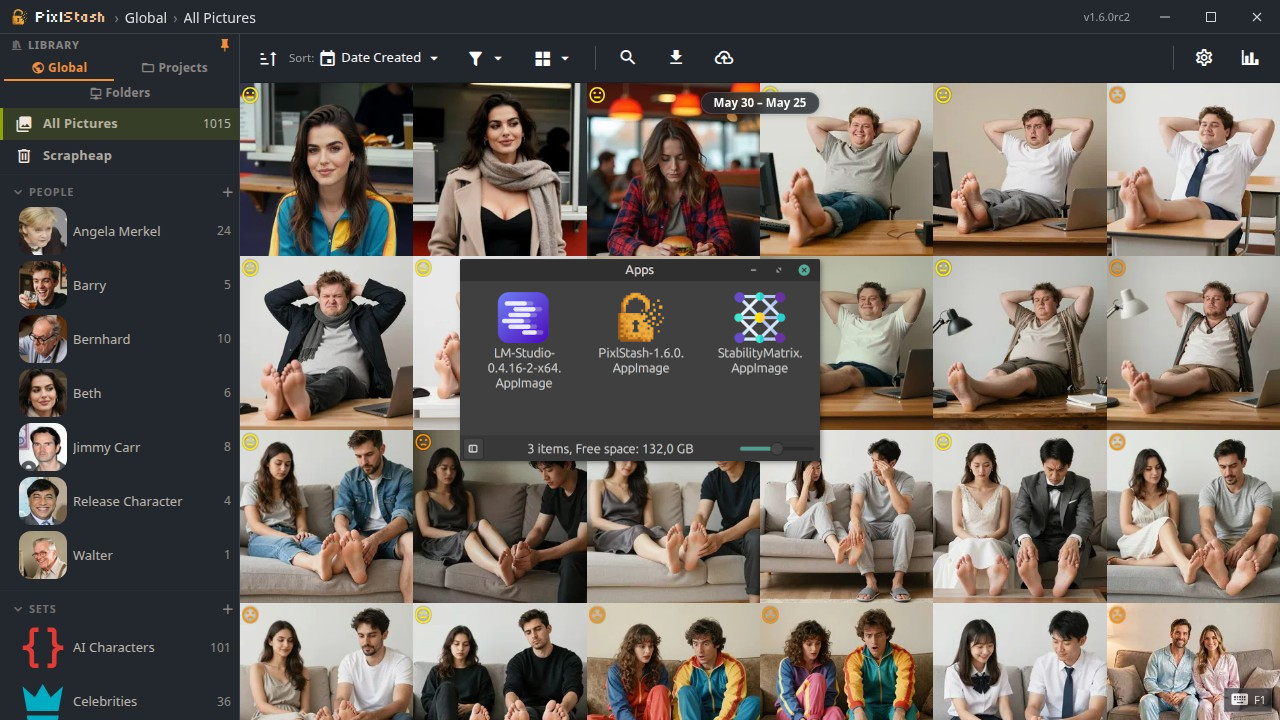Toggle the library panel pin
1280x720 pixels.
(225, 45)
